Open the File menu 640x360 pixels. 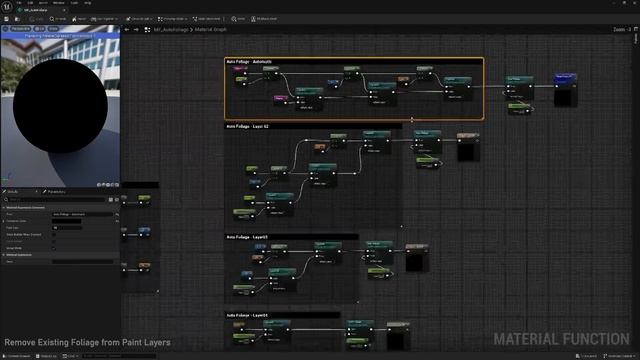(19, 3)
